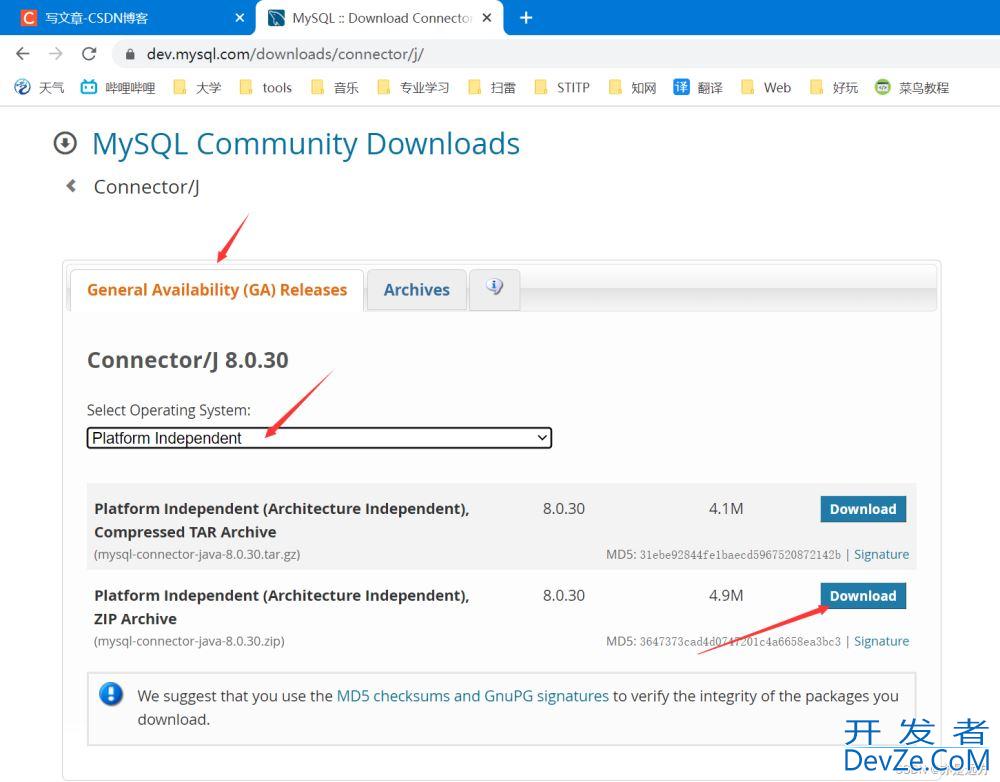The width and height of the screenshot is (1000, 782).
Task: Close the MySQL Download Connector tab
Action: click(x=487, y=18)
